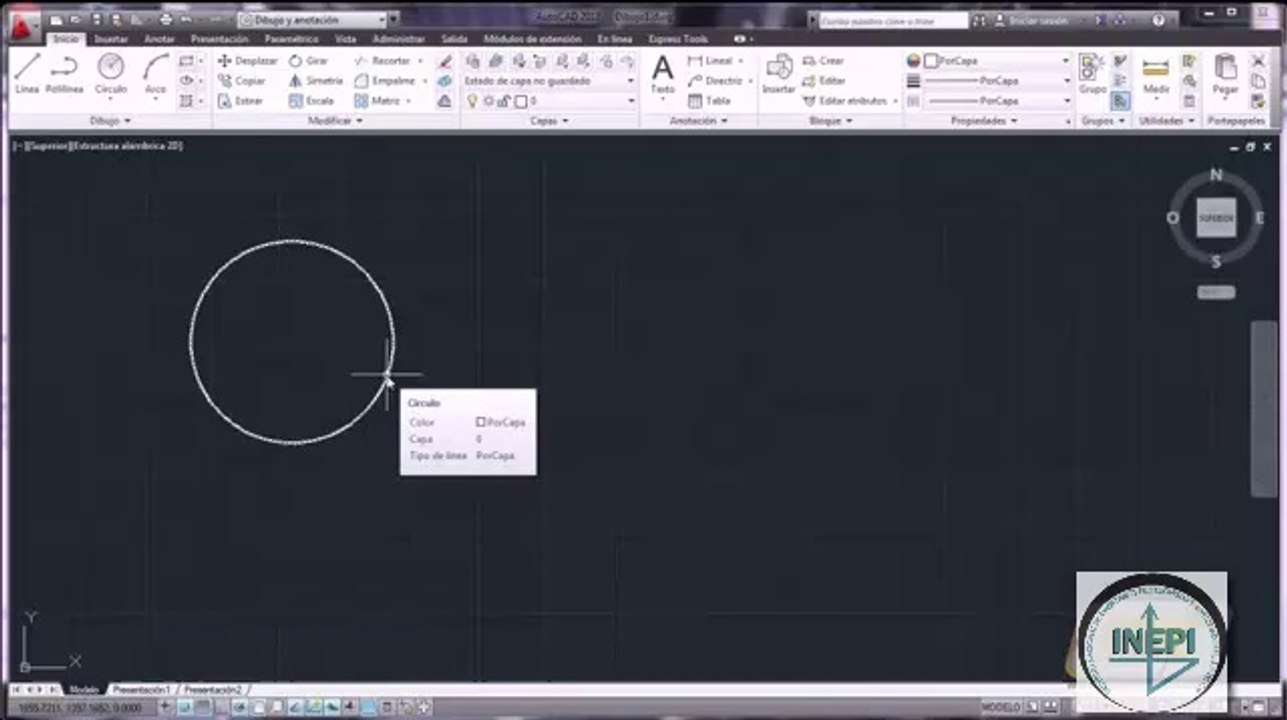Viewport: 1287px width, 720px height.
Task: Switch to the Anotar ribbon tab
Action: tap(159, 39)
